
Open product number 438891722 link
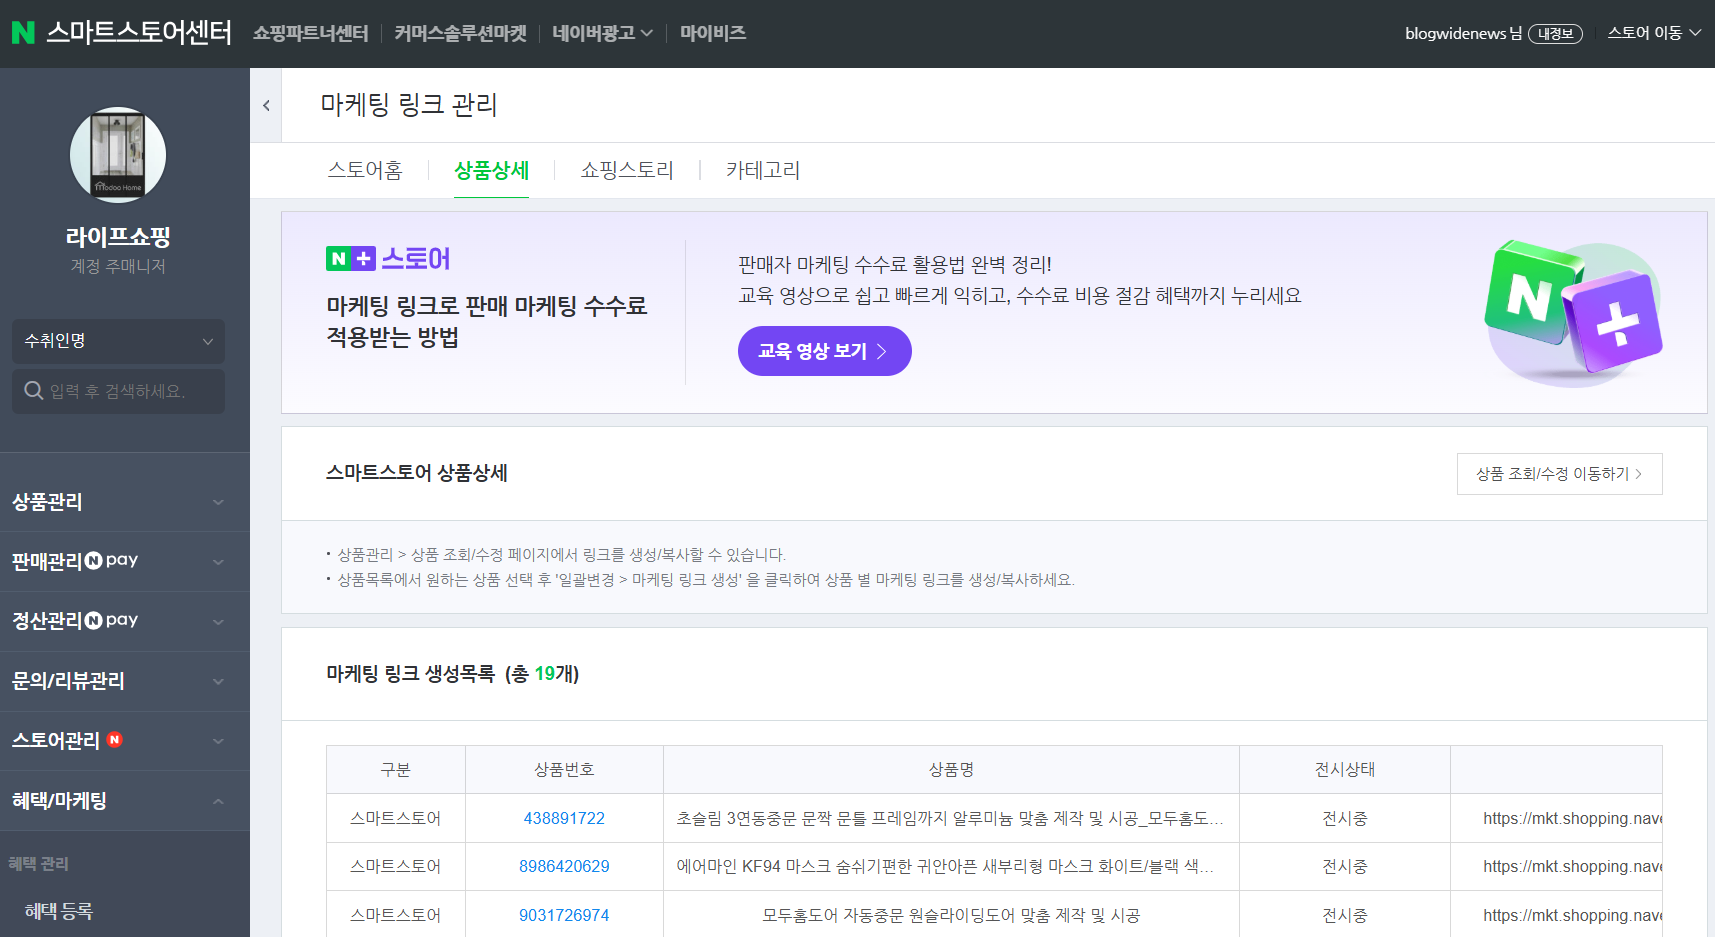(x=564, y=818)
